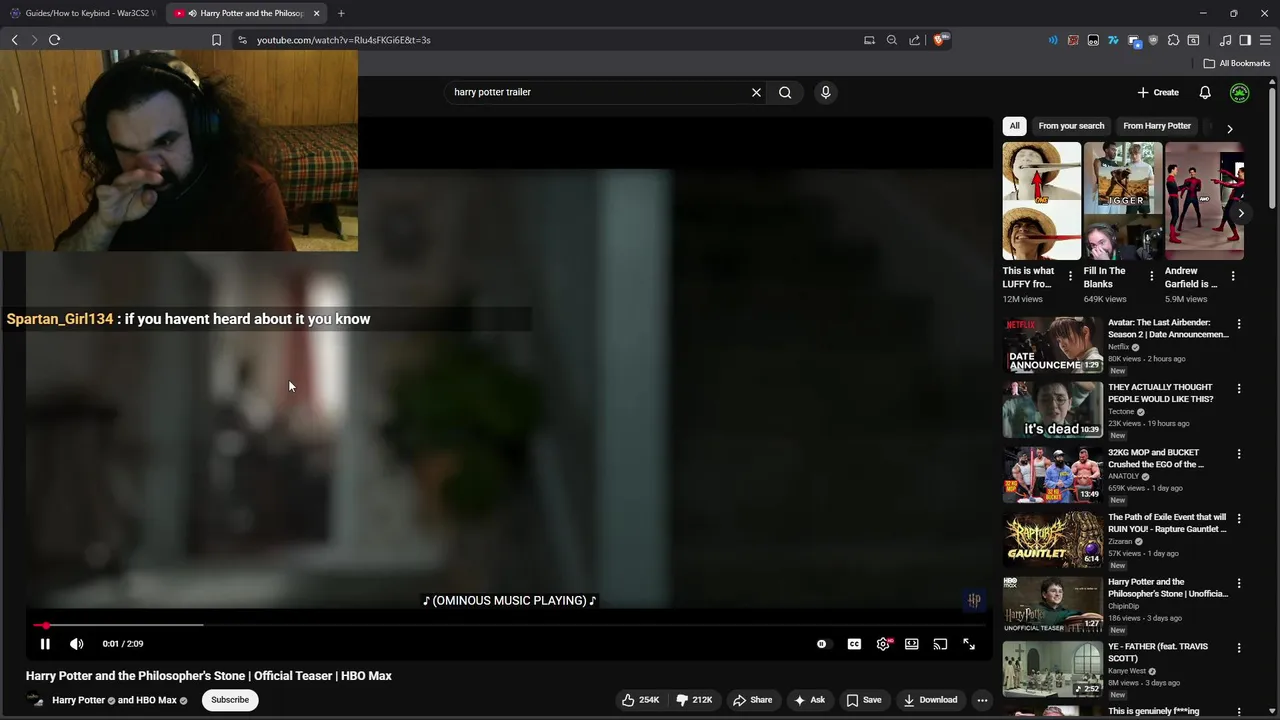This screenshot has width=1280, height=720.
Task: Click the magnifier search button on YouTube
Action: (785, 92)
